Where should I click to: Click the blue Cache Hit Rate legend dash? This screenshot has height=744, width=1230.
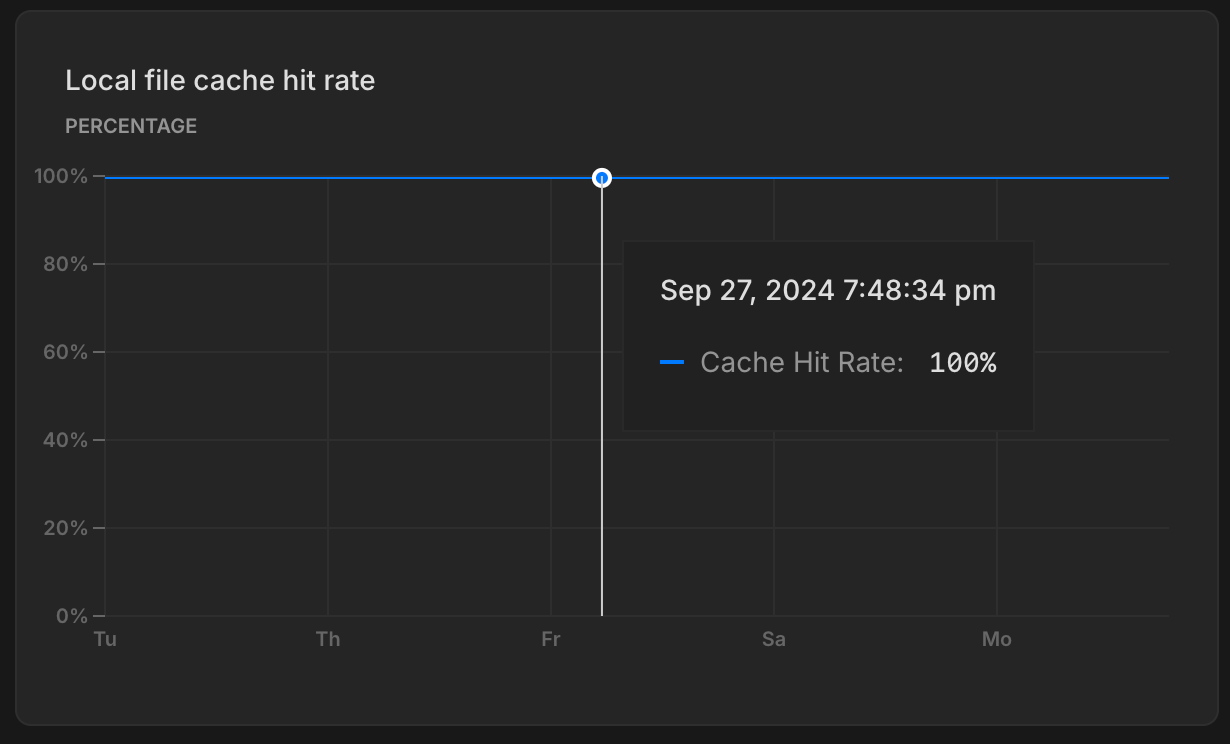[672, 362]
